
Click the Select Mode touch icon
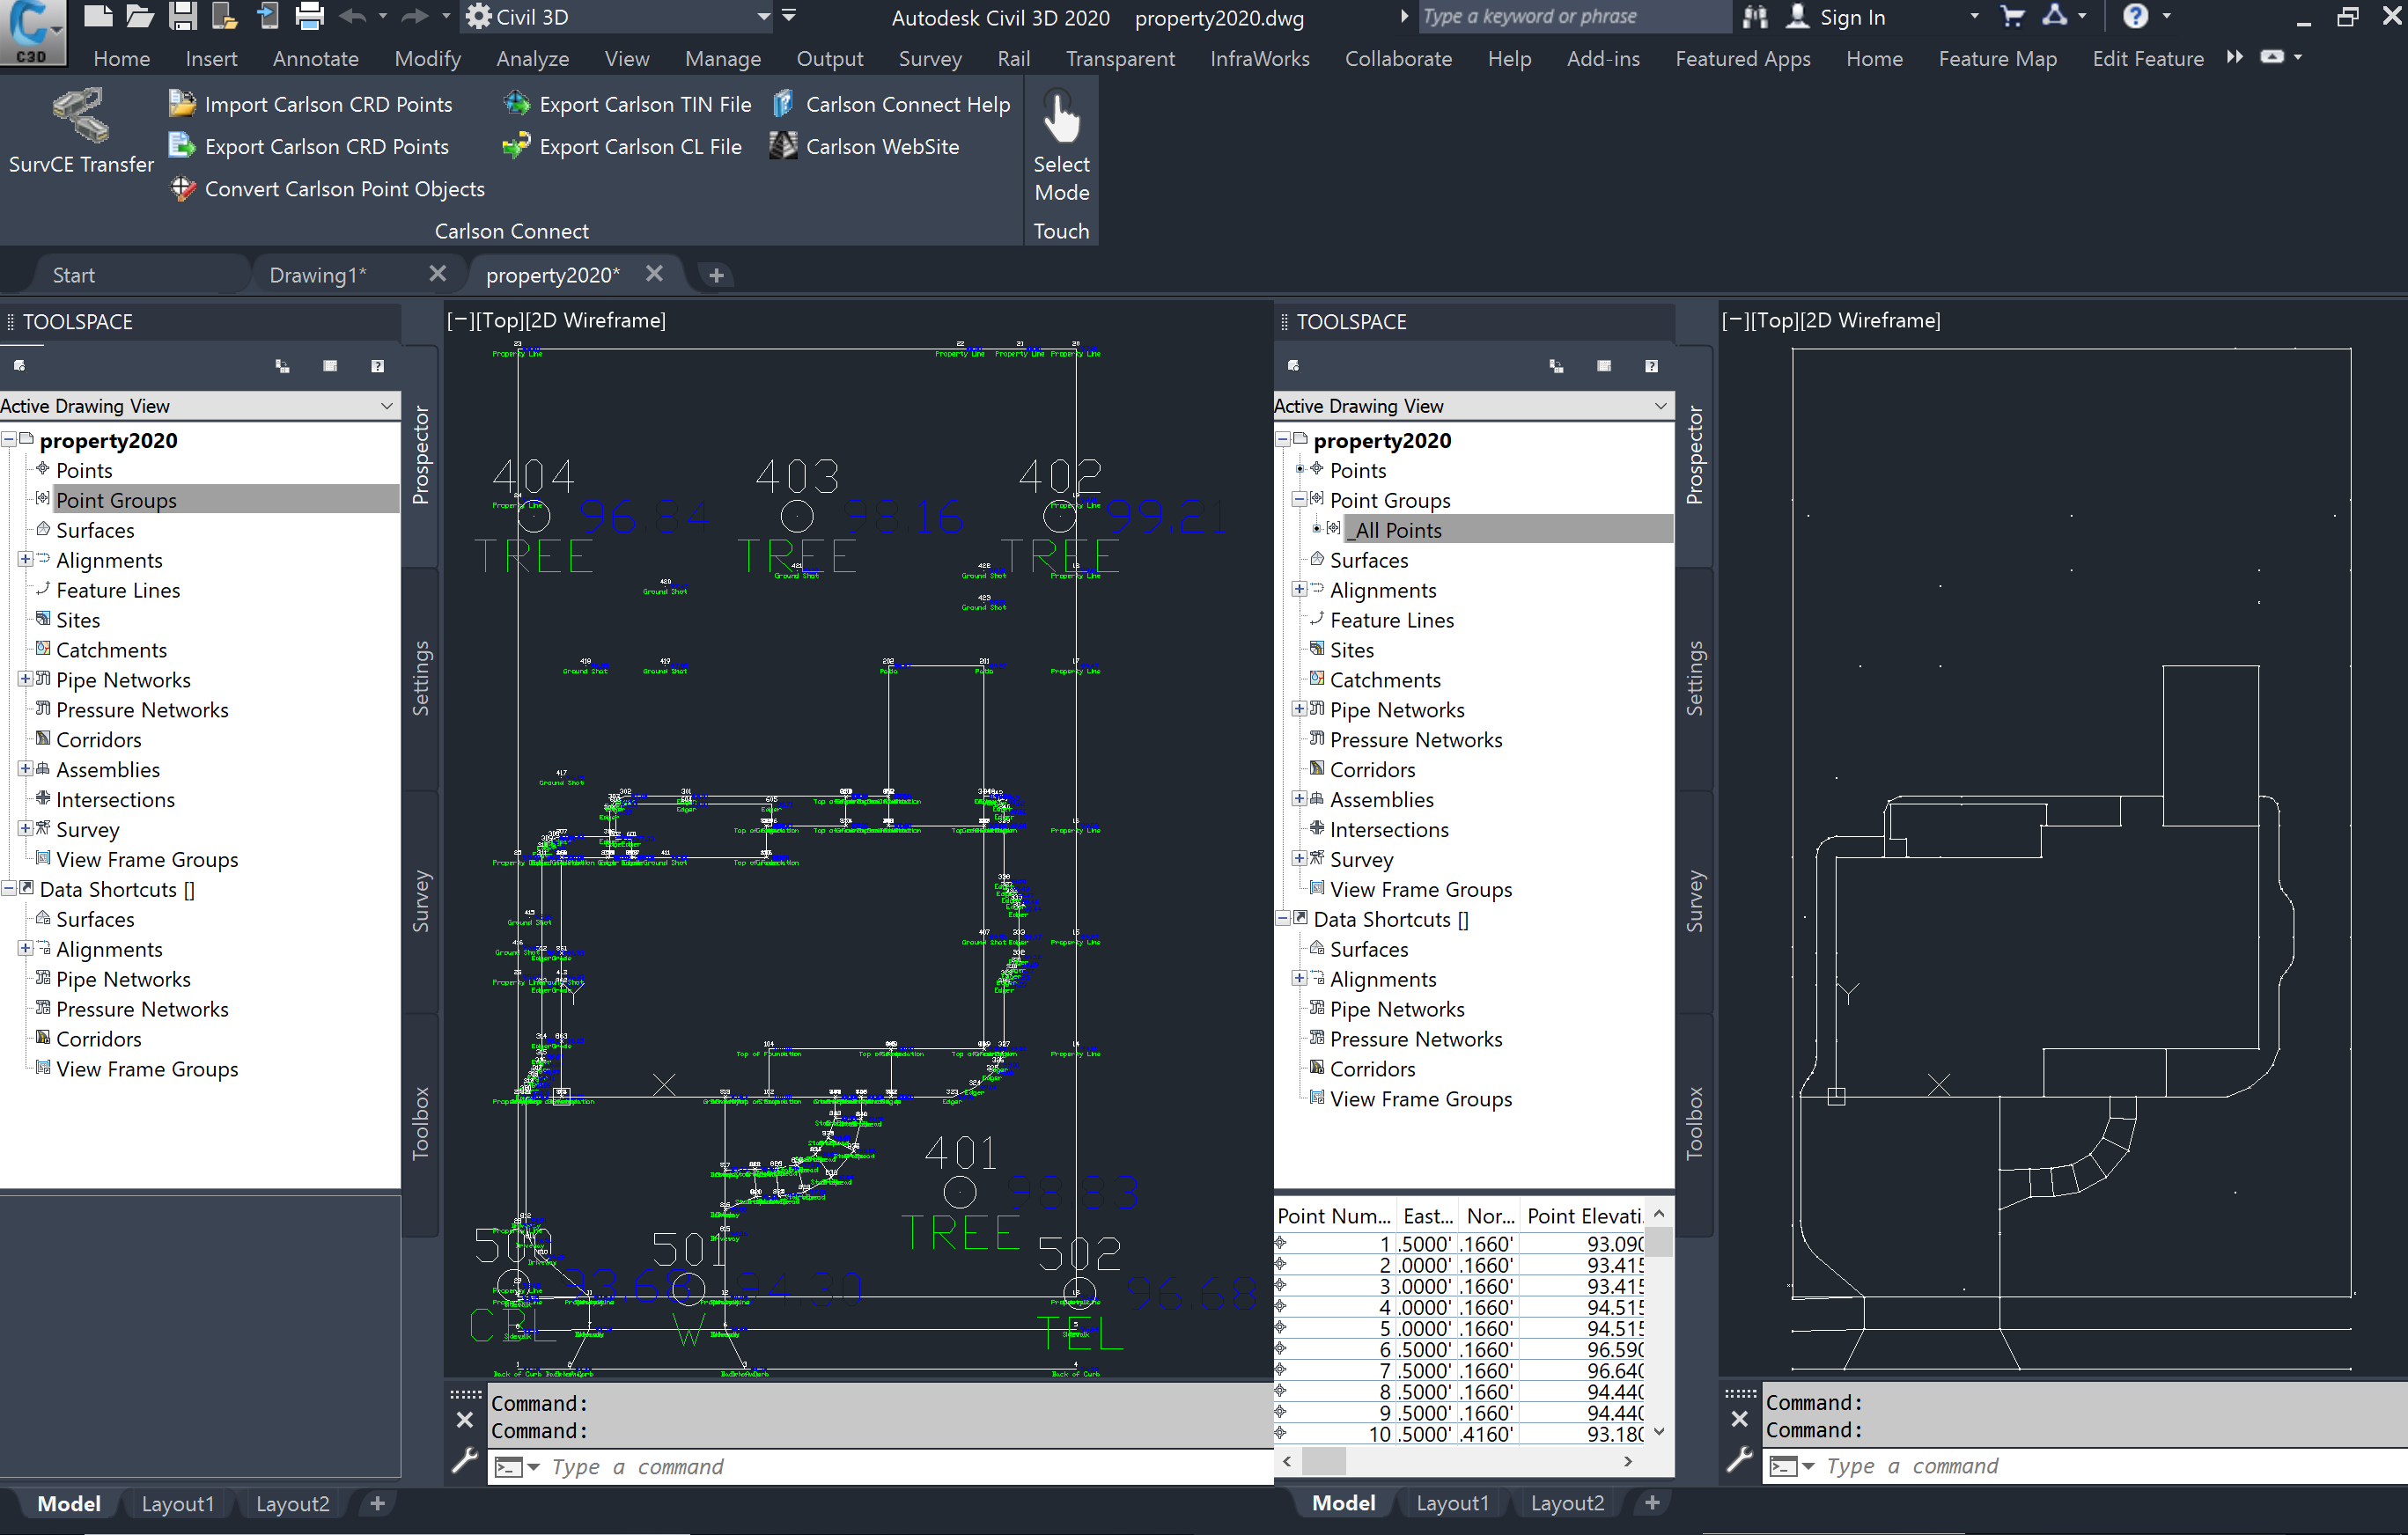tap(1061, 118)
